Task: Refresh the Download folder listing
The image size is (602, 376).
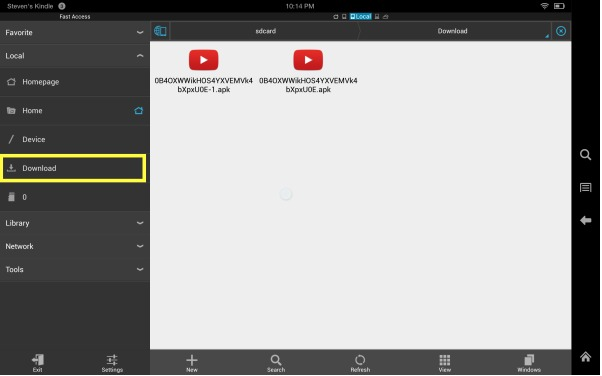Action: point(360,363)
